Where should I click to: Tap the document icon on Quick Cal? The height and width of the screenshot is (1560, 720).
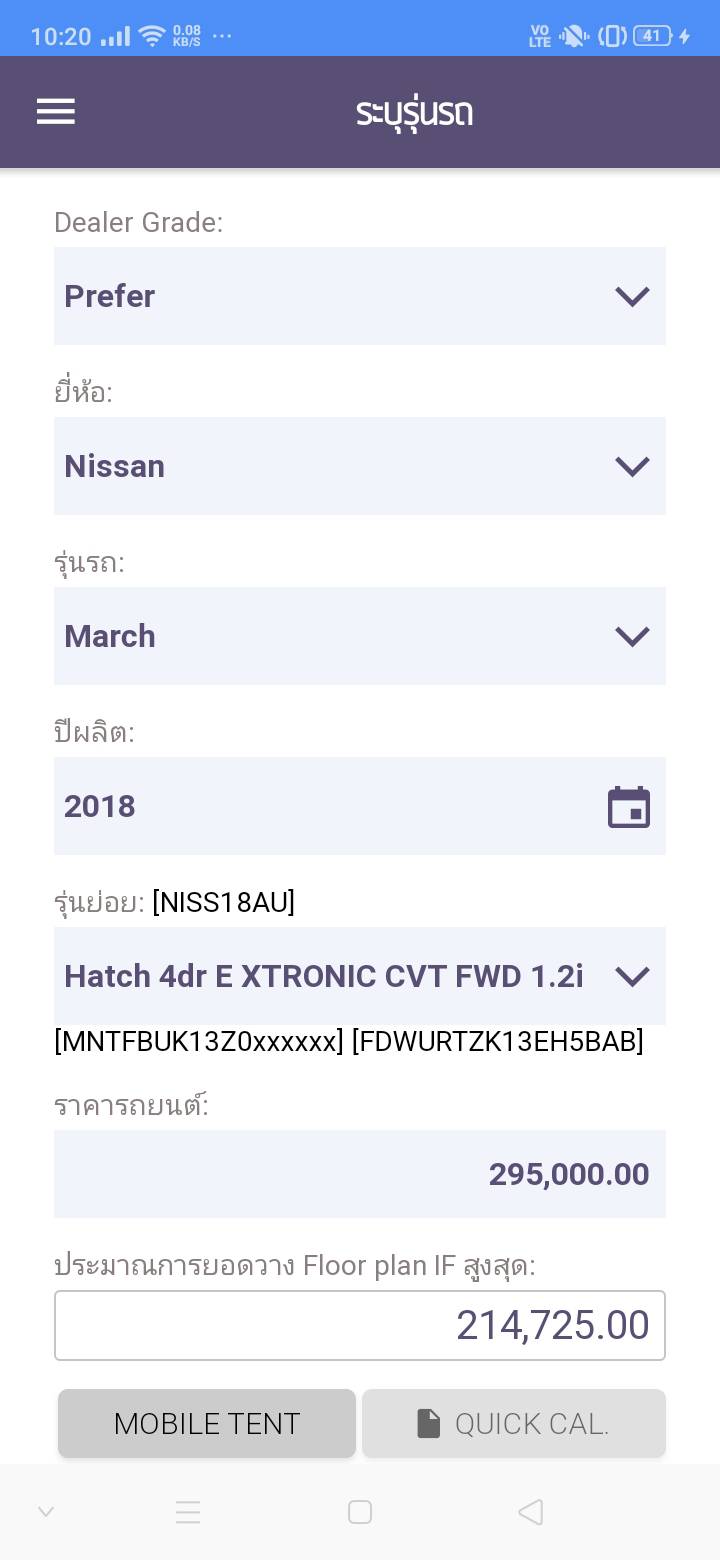click(x=428, y=1423)
